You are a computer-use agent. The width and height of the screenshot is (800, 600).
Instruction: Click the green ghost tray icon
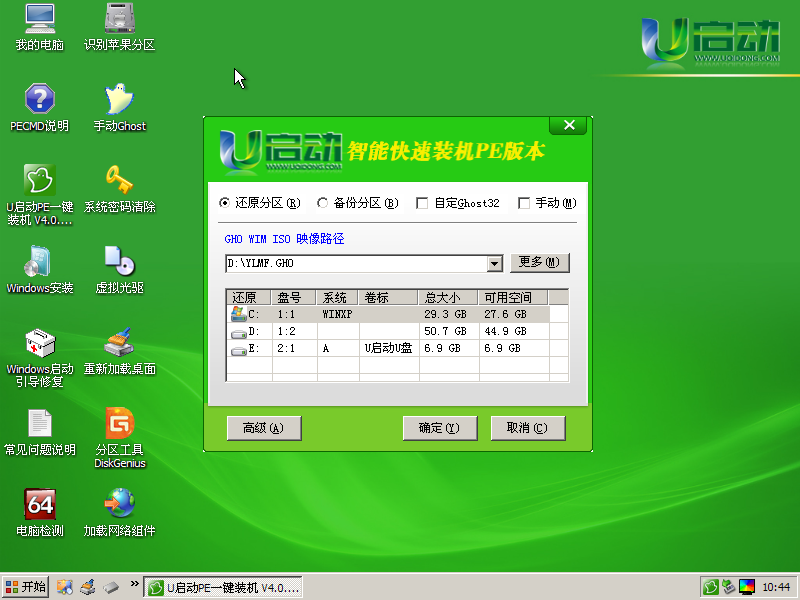[x=711, y=587]
